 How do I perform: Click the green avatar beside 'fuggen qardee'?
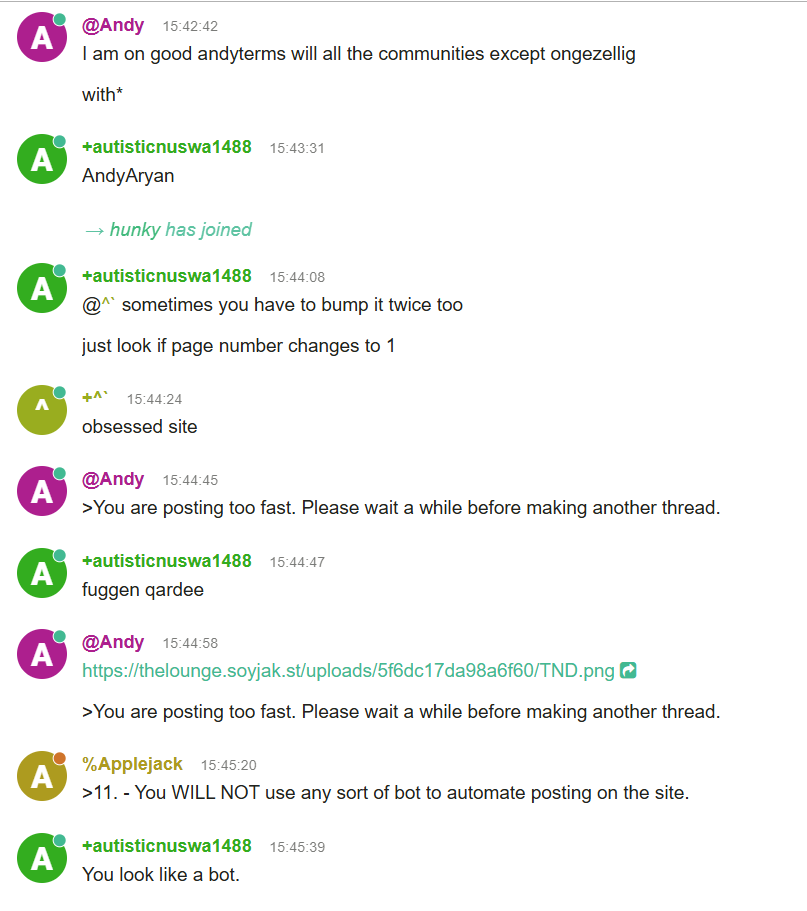tap(42, 573)
